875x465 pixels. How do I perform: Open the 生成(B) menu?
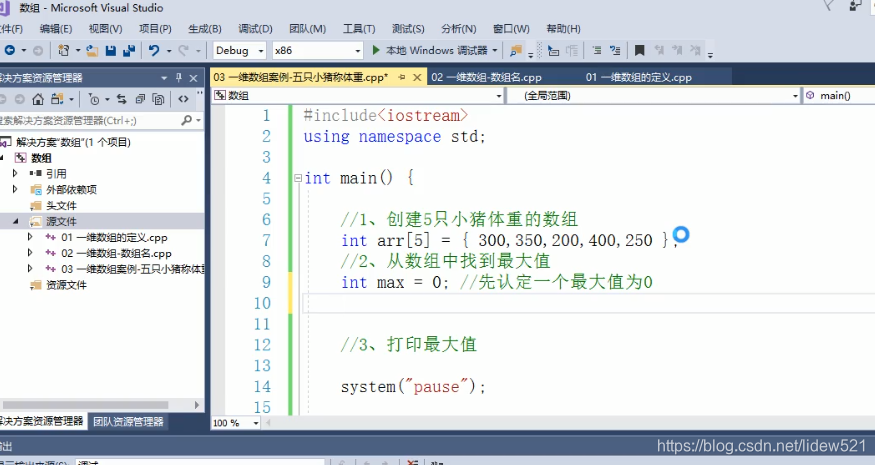coord(205,29)
